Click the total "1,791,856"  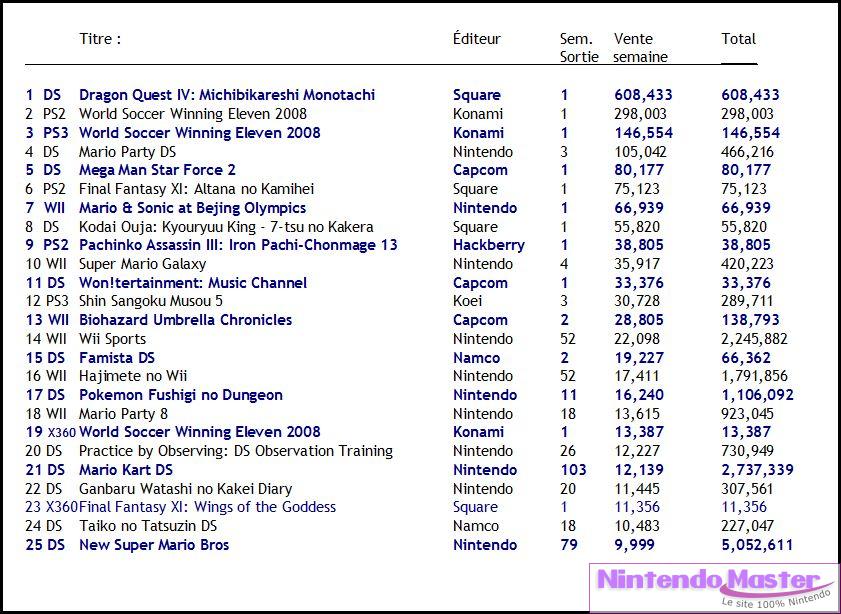point(754,376)
